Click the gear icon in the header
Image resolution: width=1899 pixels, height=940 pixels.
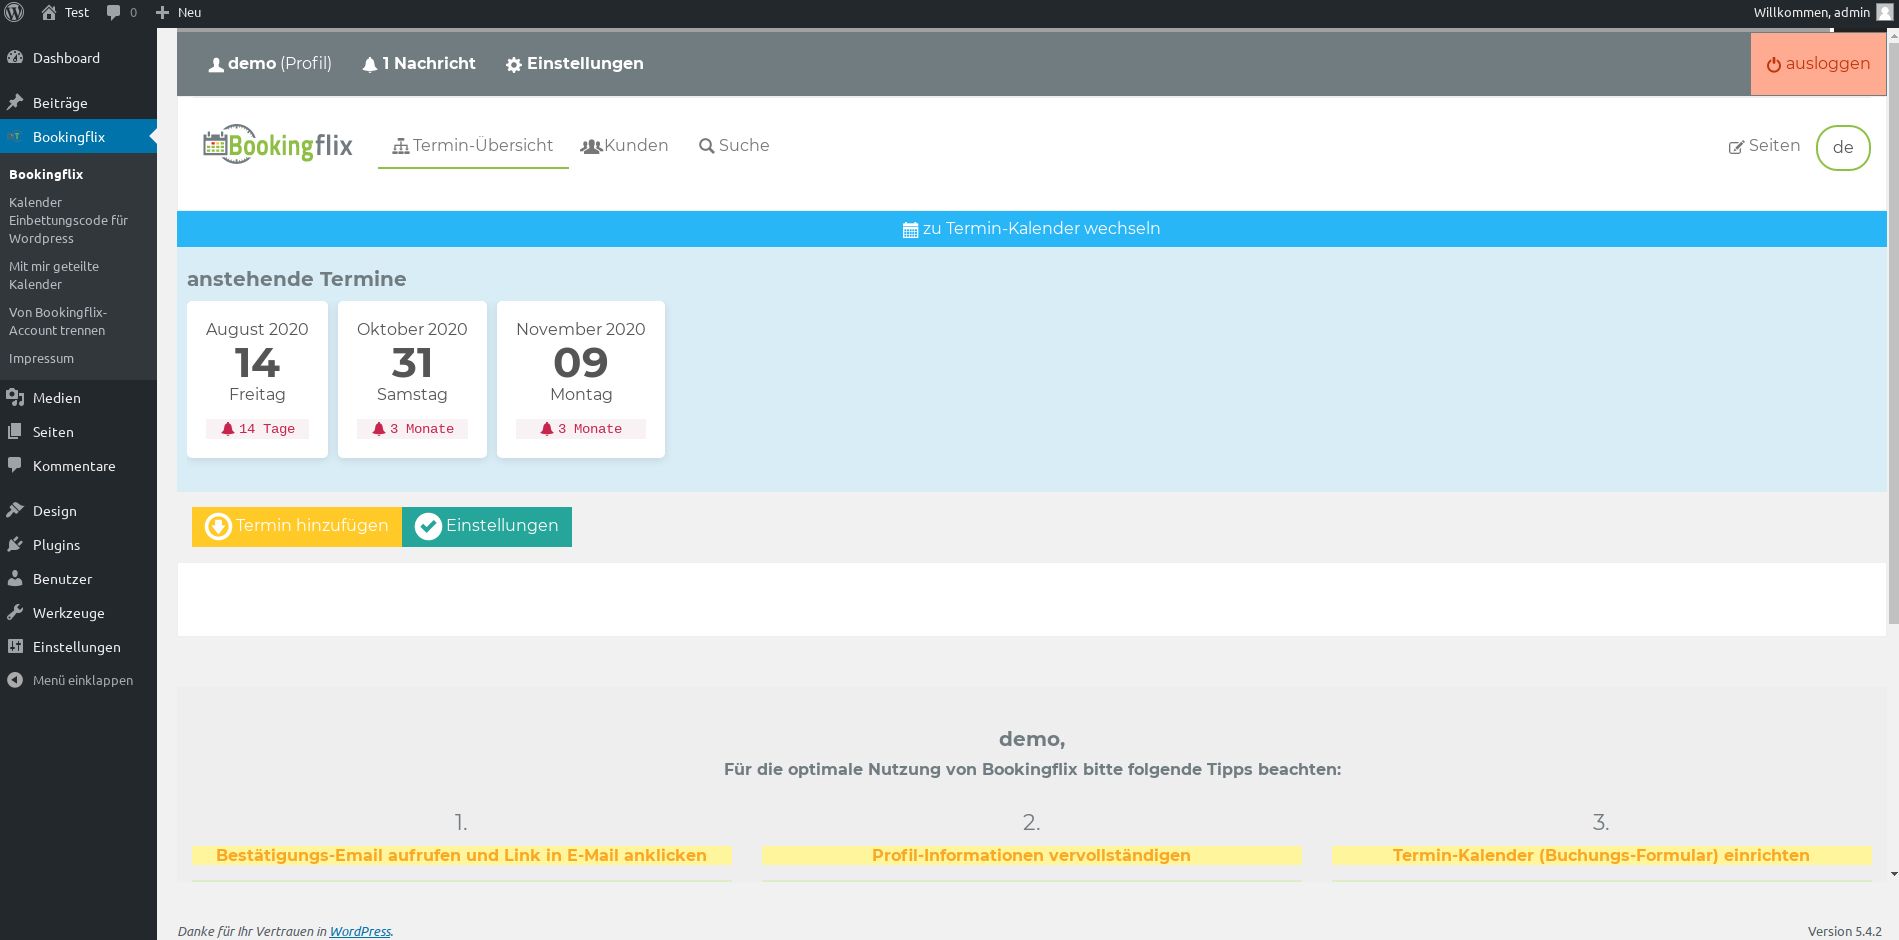514,64
